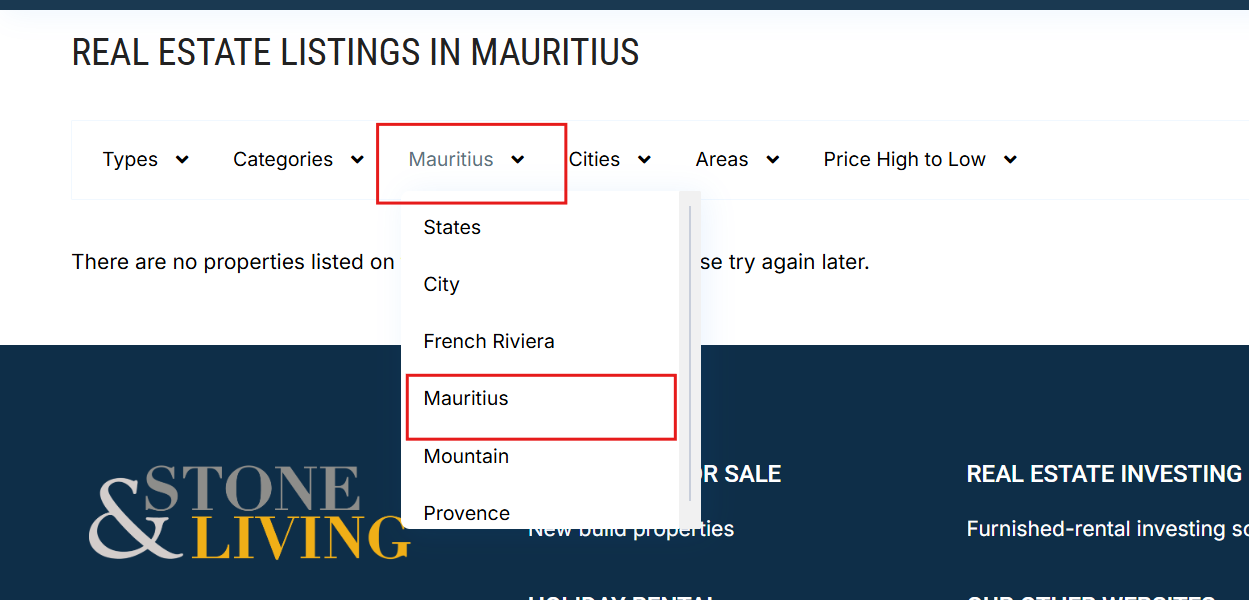1249x600 pixels.
Task: Click the chevron arrow beside Categories
Action: [357, 160]
